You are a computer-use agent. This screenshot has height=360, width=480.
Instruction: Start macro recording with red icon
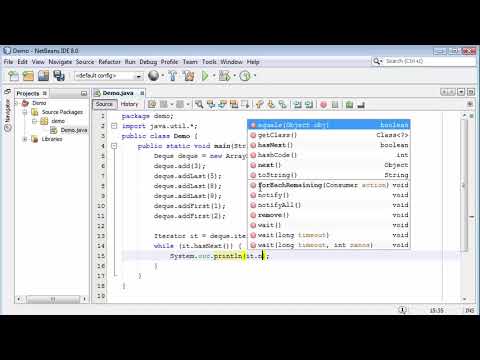click(x=323, y=105)
